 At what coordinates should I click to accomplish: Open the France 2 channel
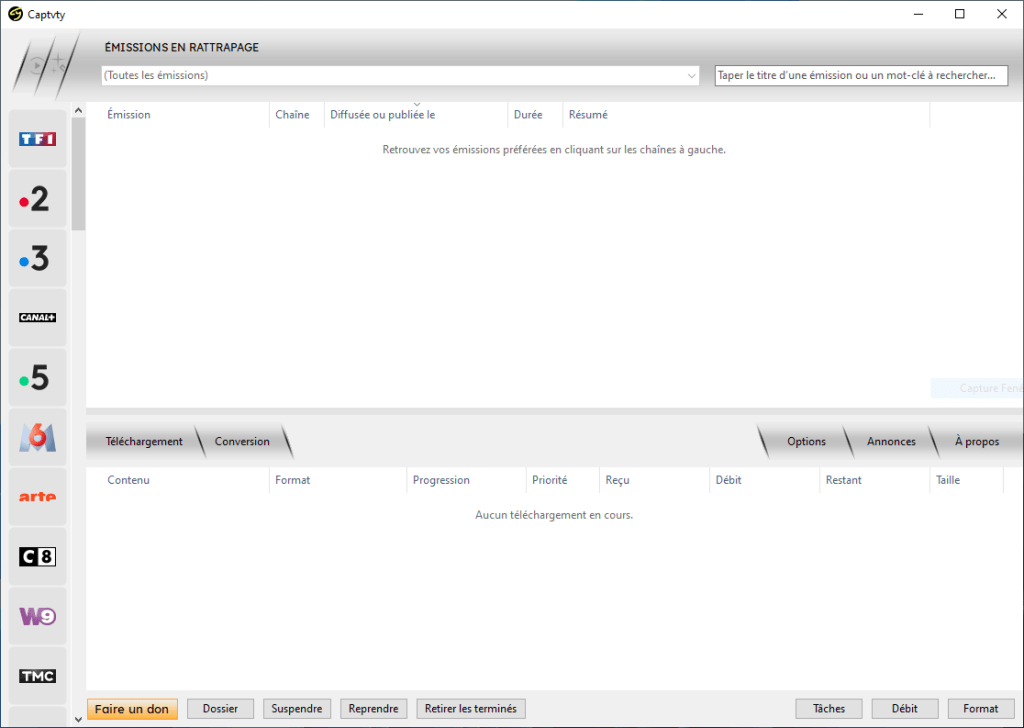(38, 198)
